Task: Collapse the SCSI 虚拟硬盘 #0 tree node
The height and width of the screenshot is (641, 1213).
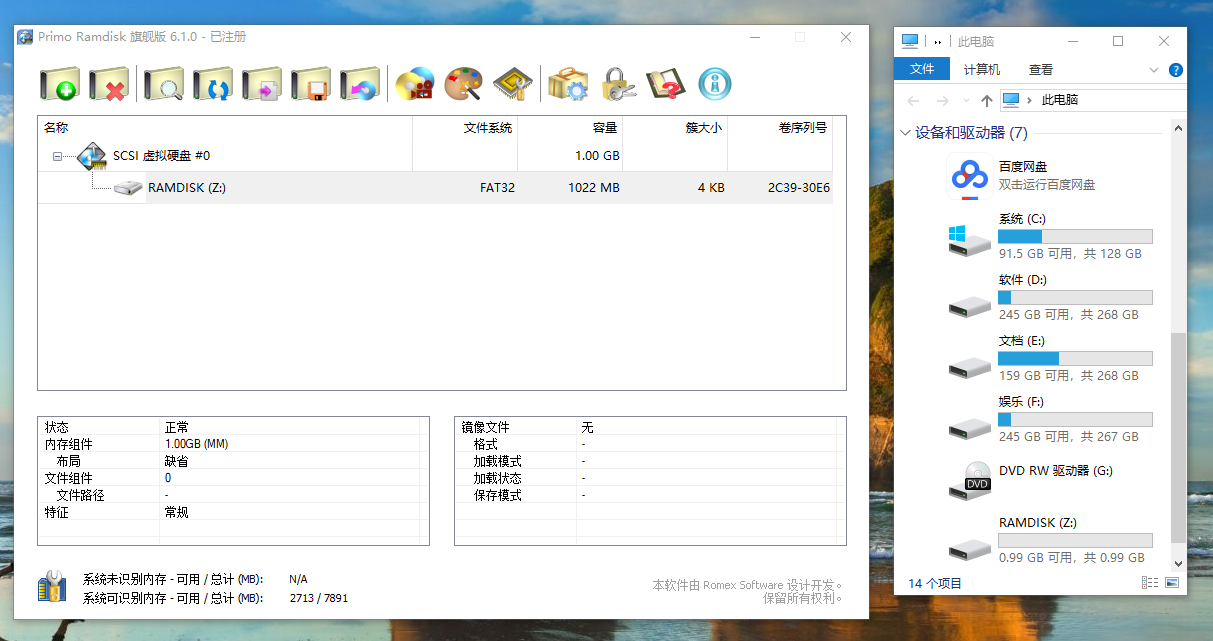Action: 57,156
